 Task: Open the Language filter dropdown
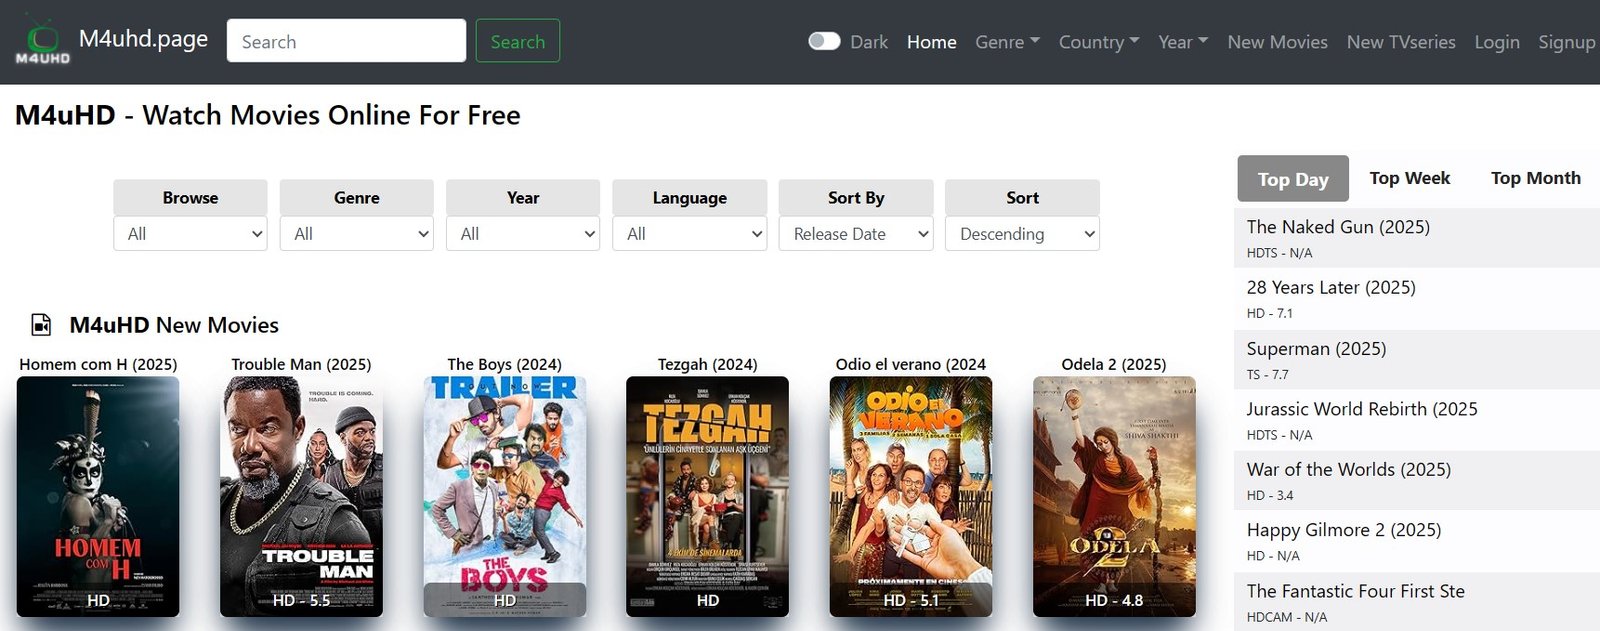coord(690,234)
